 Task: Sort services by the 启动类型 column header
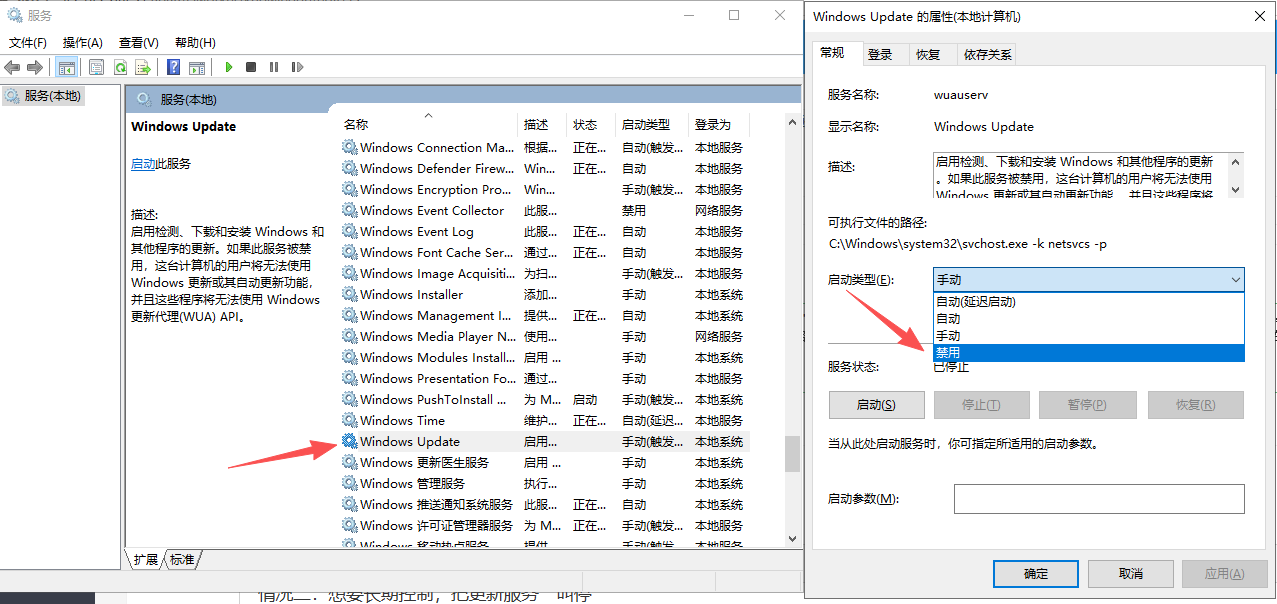[x=652, y=125]
